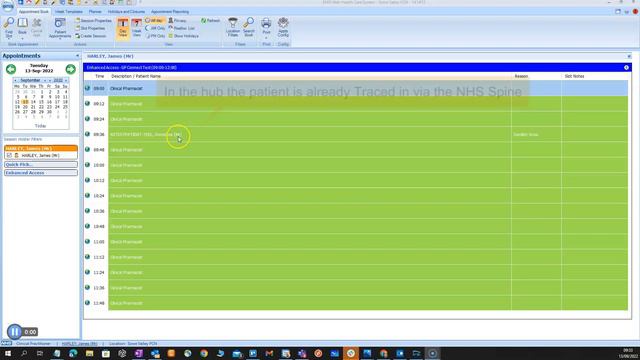Select the AM Only view option
Screen dimensions: 640x360
point(155,28)
